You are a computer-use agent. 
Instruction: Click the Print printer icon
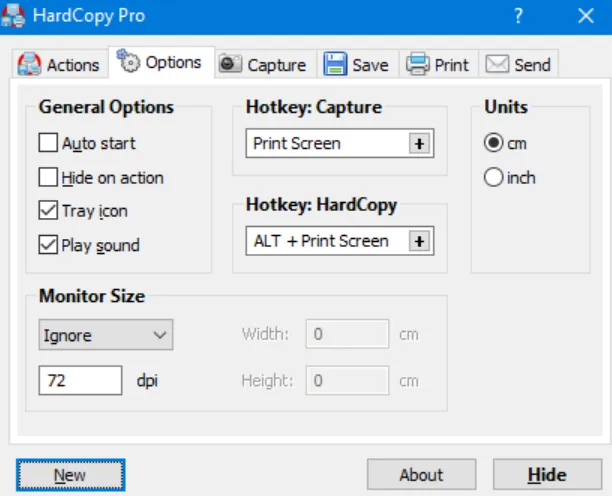pyautogui.click(x=418, y=64)
